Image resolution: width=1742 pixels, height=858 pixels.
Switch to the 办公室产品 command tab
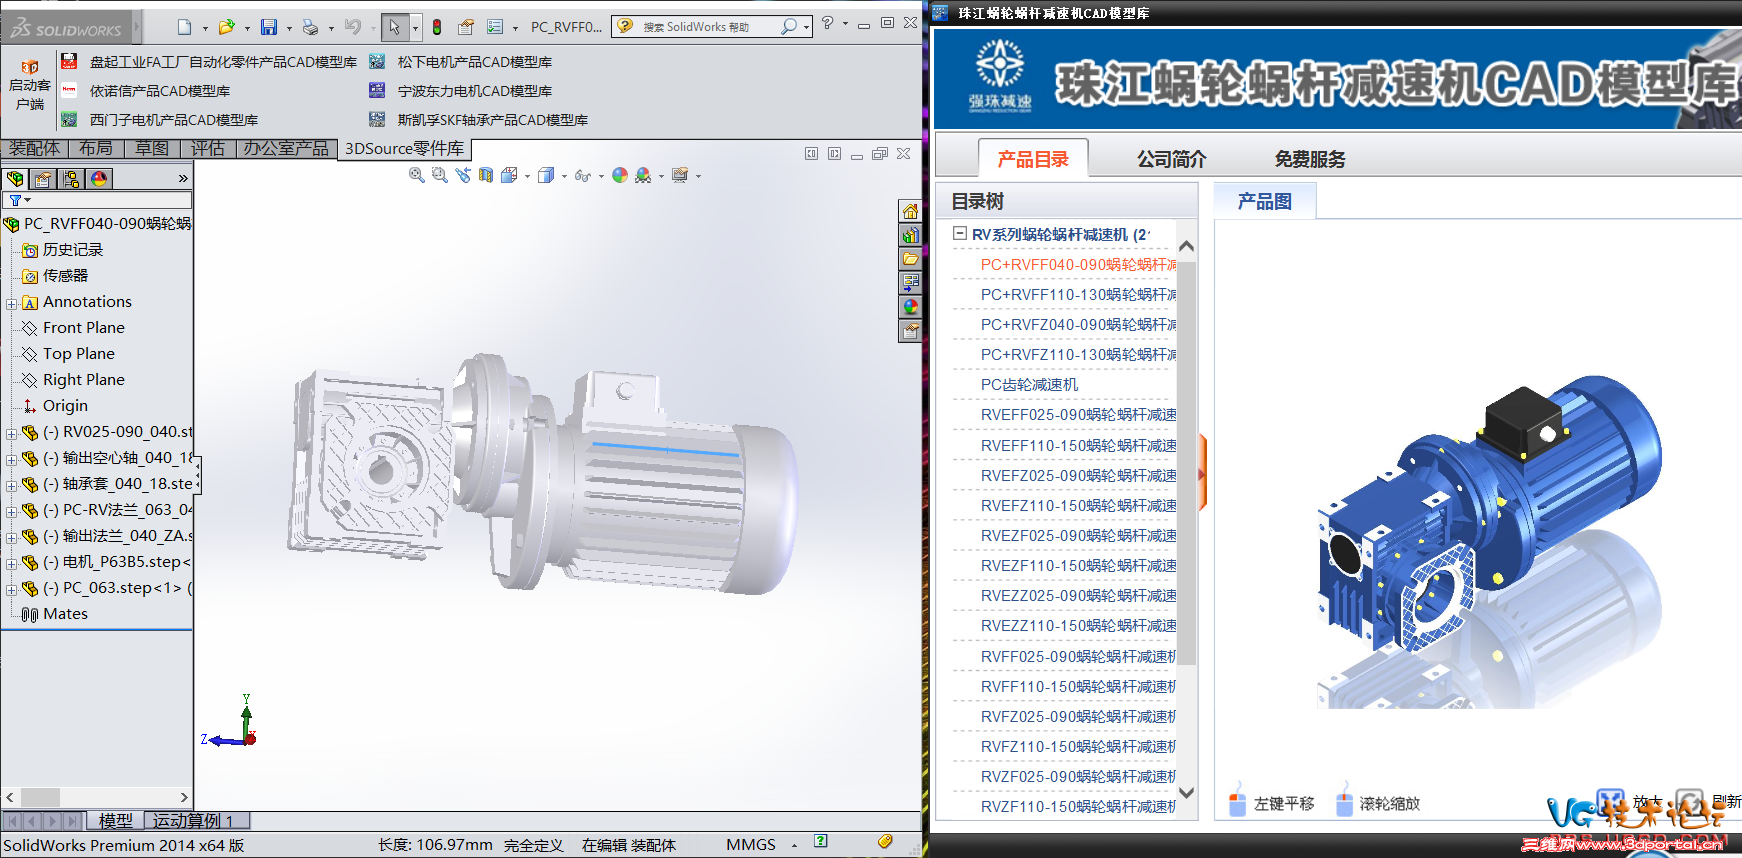point(286,148)
